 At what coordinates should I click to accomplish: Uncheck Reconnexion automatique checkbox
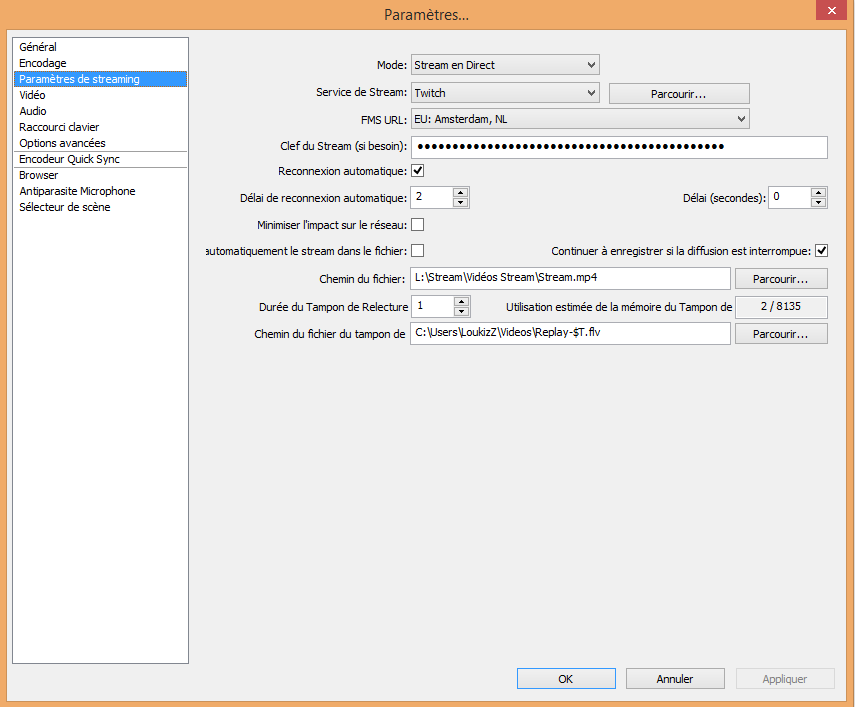click(x=418, y=171)
